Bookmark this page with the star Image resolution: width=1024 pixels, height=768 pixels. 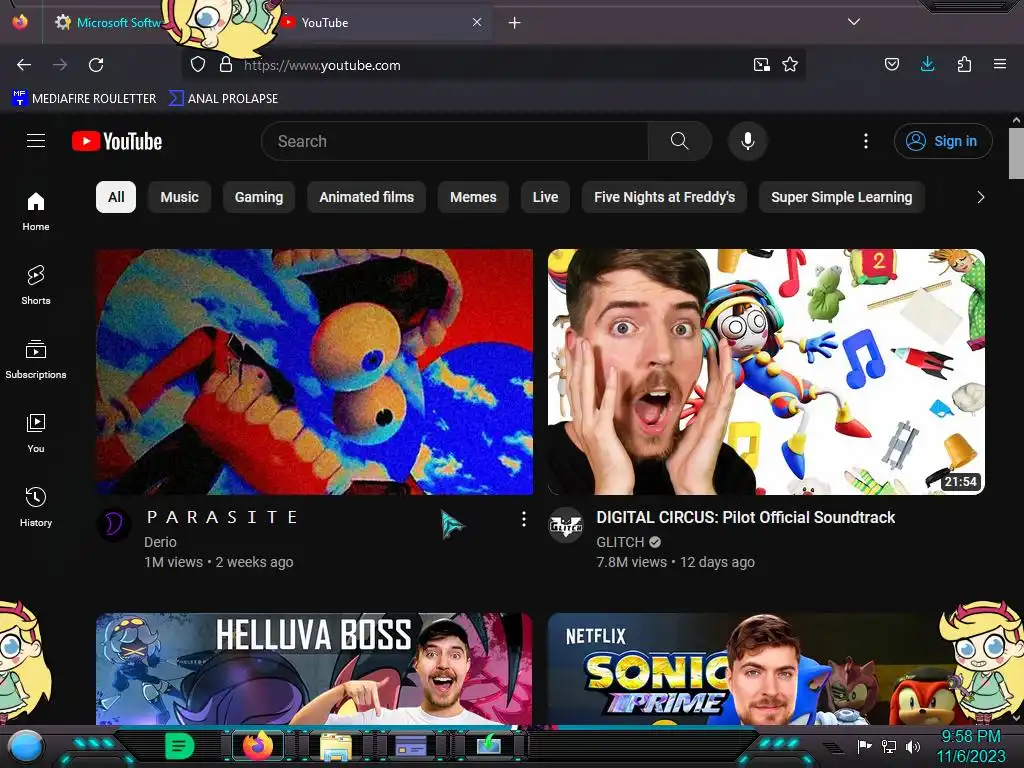pyautogui.click(x=790, y=65)
